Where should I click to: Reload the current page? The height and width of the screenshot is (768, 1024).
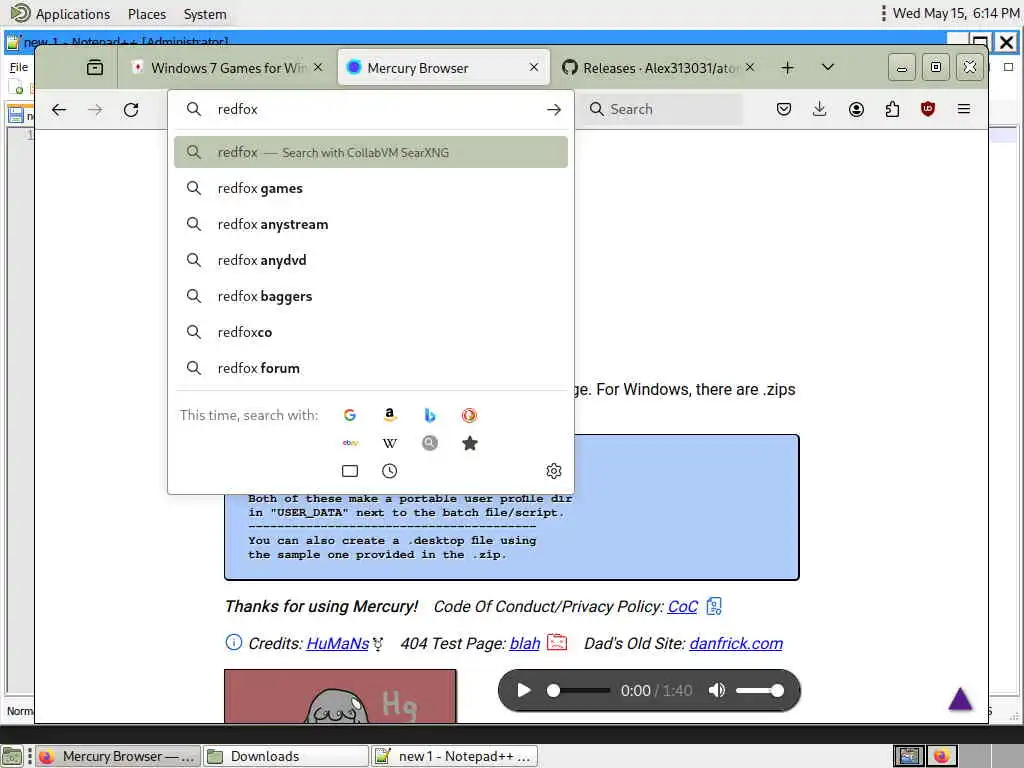[131, 110]
